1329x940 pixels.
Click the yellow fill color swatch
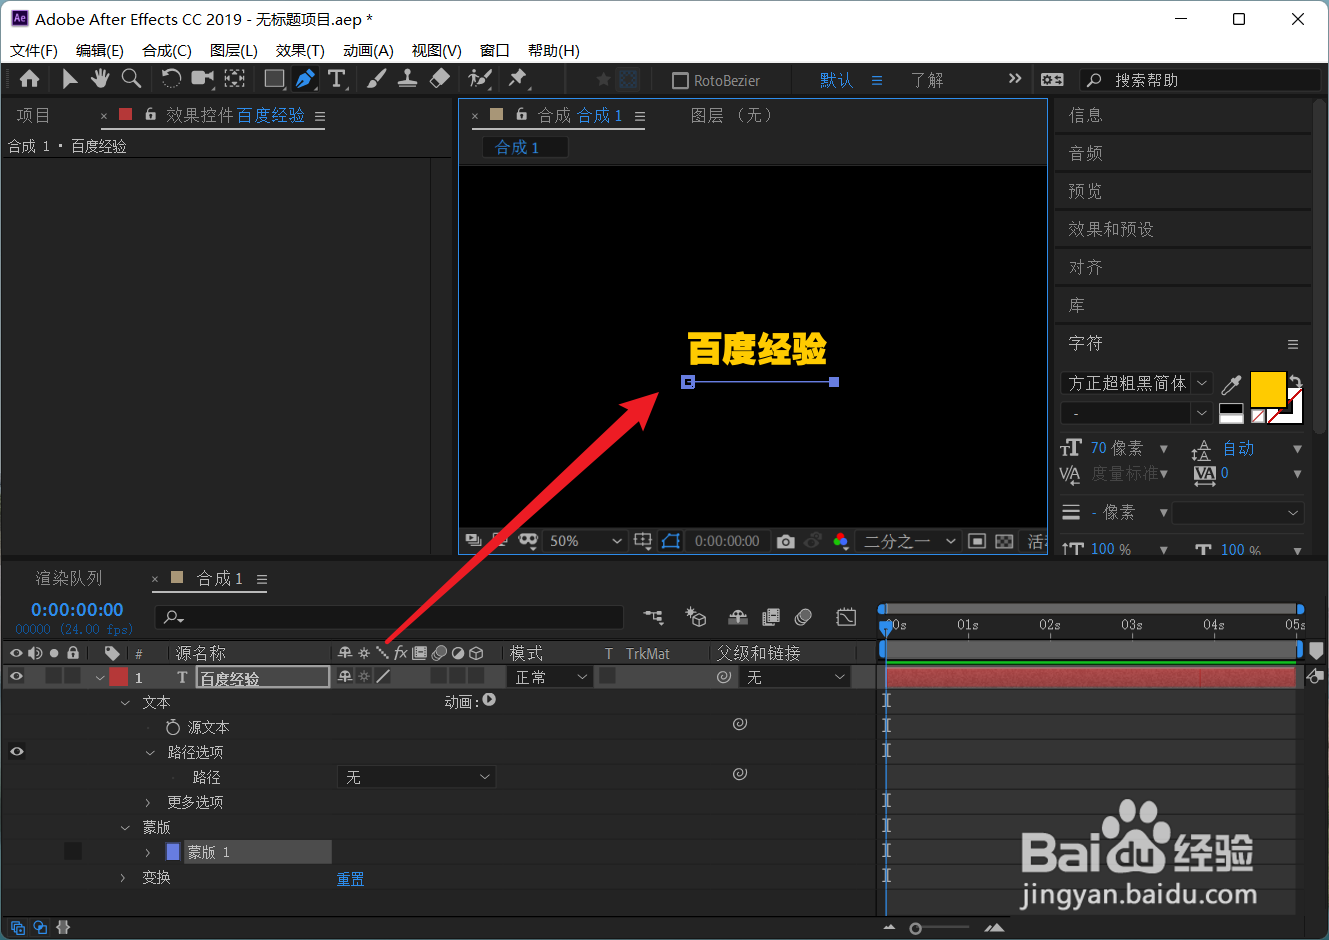point(1268,389)
